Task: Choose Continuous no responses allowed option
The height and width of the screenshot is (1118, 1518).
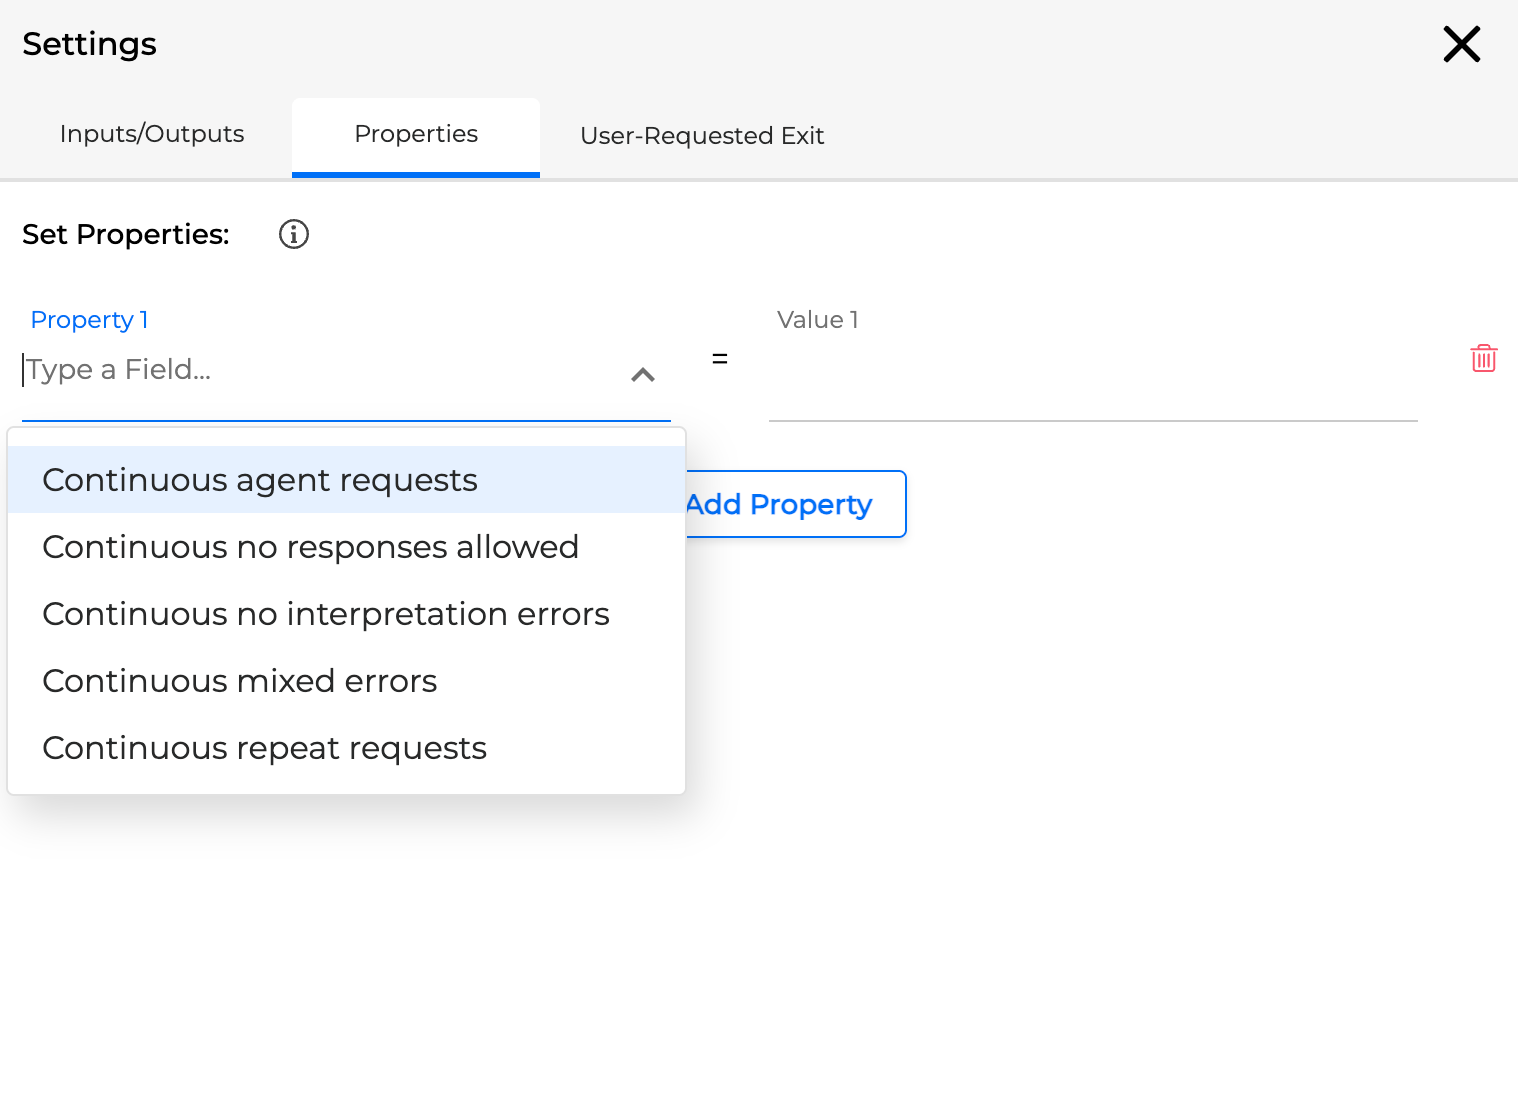Action: (310, 546)
